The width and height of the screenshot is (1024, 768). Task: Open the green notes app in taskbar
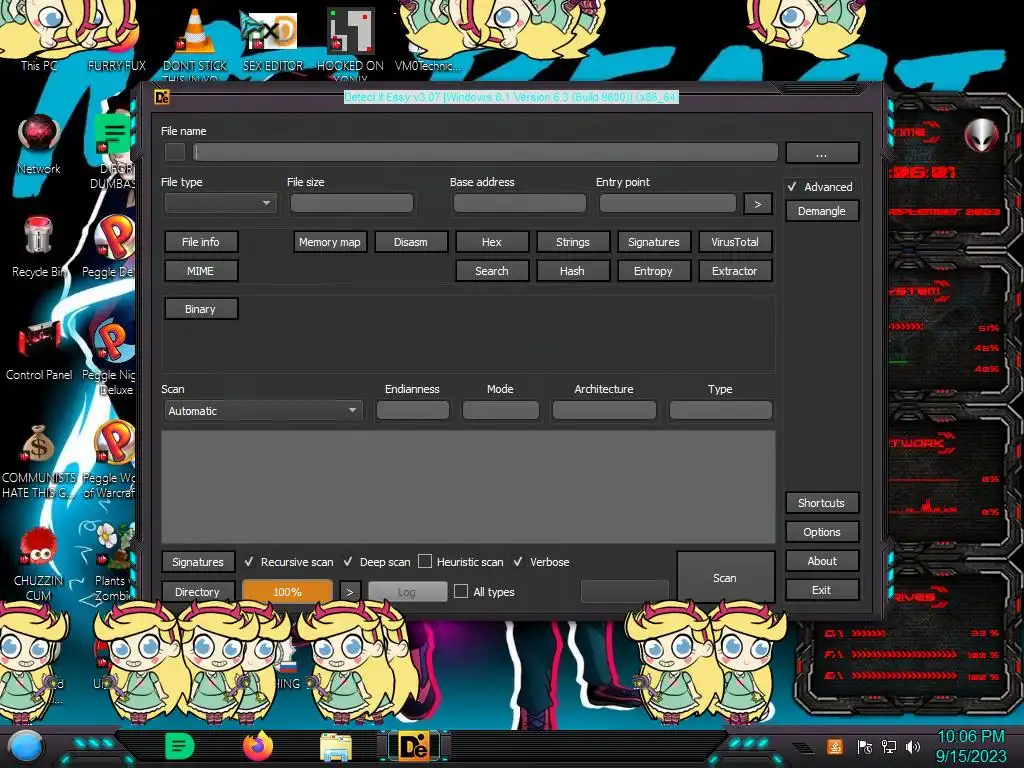coord(180,746)
